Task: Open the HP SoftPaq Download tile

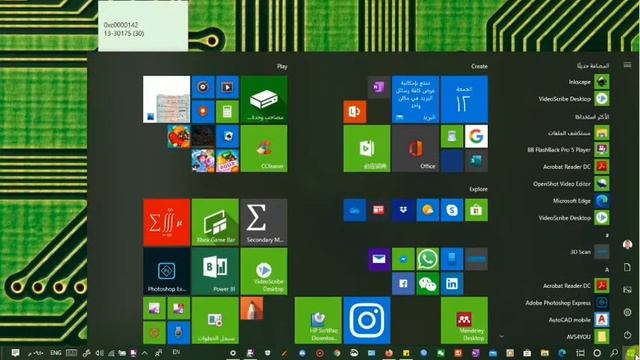Action: (318, 320)
